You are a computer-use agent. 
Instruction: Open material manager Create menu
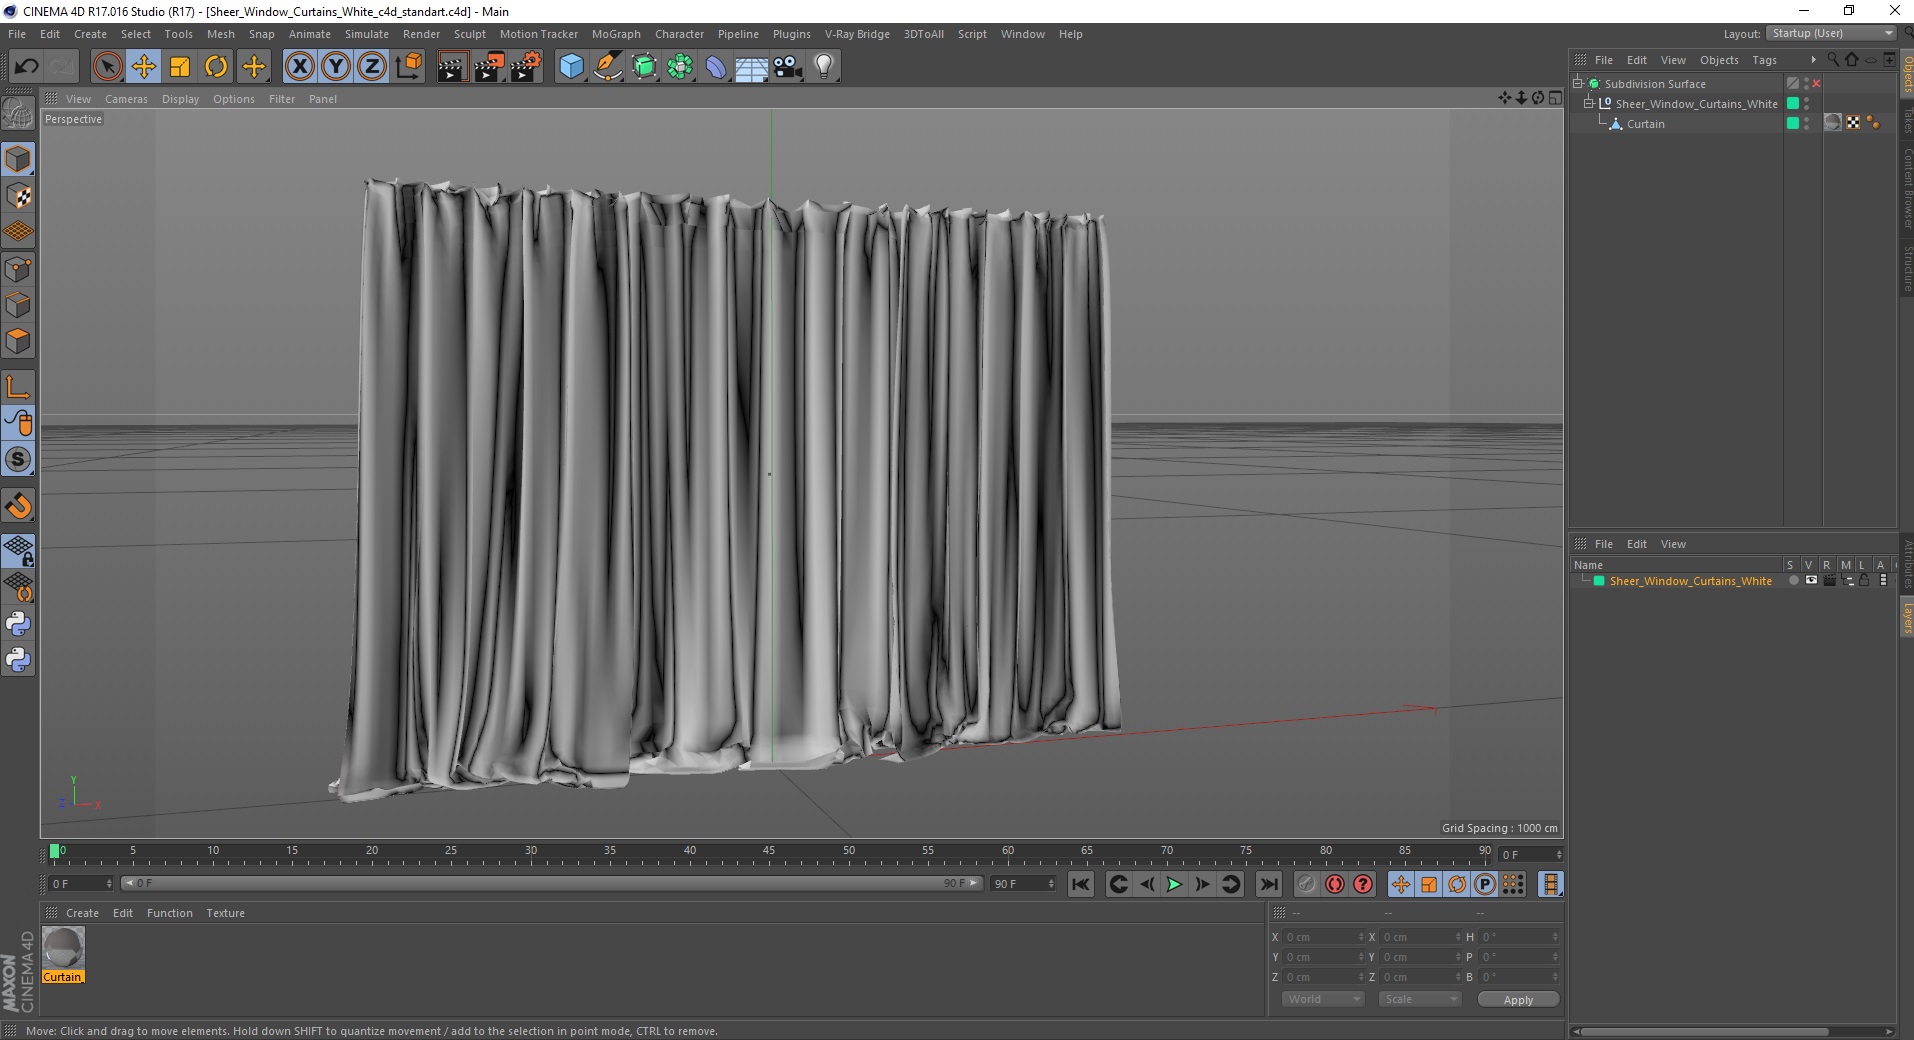[x=82, y=913]
